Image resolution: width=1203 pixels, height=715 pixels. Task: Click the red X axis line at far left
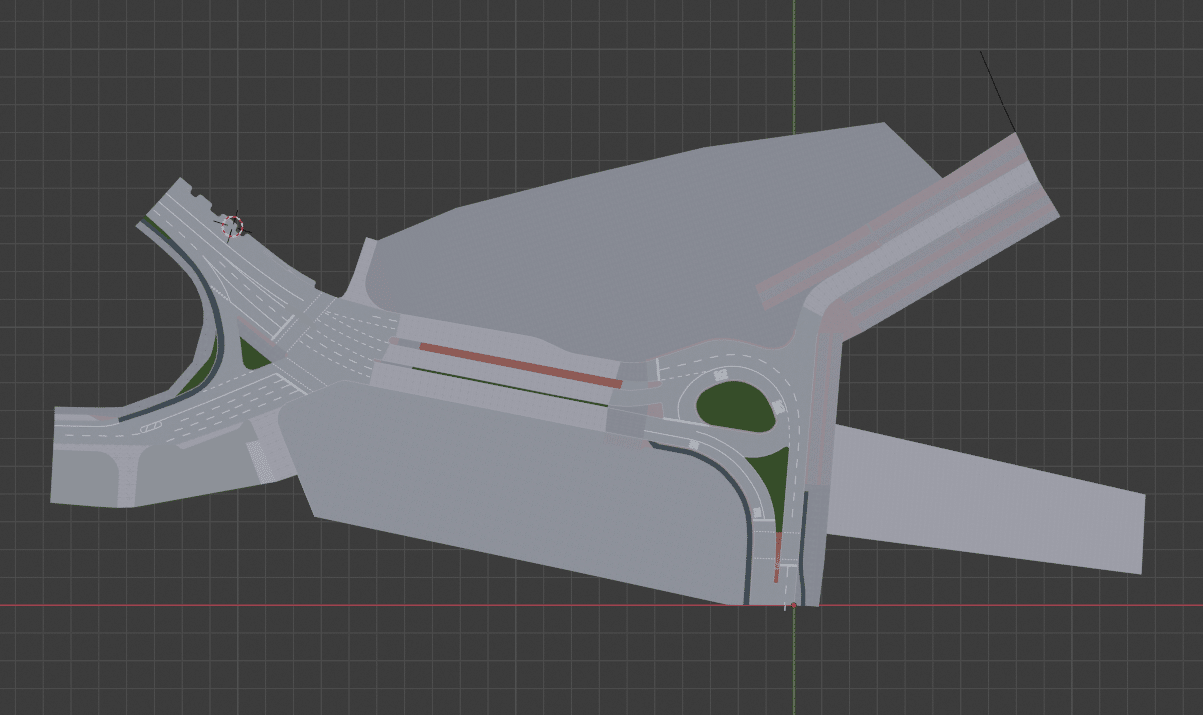(x=100, y=605)
